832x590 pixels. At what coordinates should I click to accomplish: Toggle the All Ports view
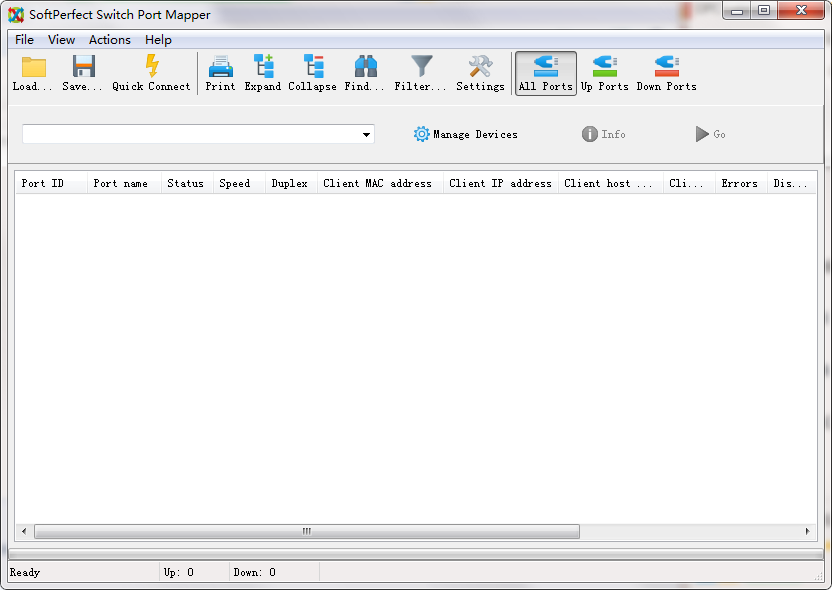[x=546, y=73]
